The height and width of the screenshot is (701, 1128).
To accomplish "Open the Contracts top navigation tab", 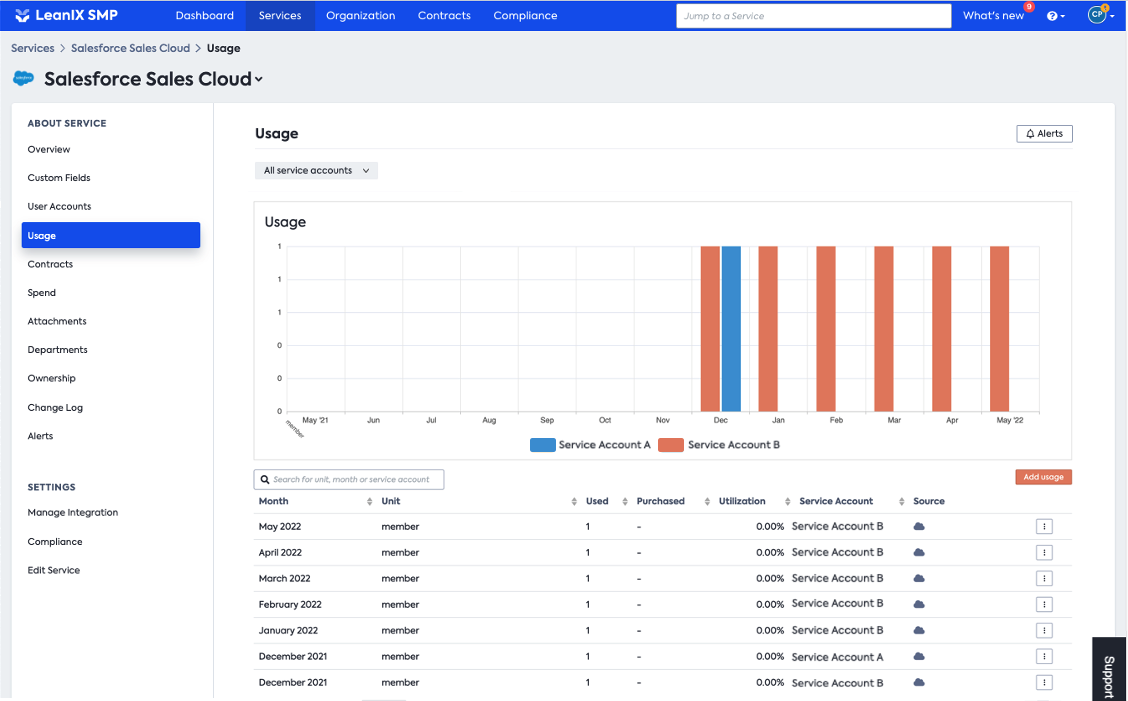I will point(444,15).
